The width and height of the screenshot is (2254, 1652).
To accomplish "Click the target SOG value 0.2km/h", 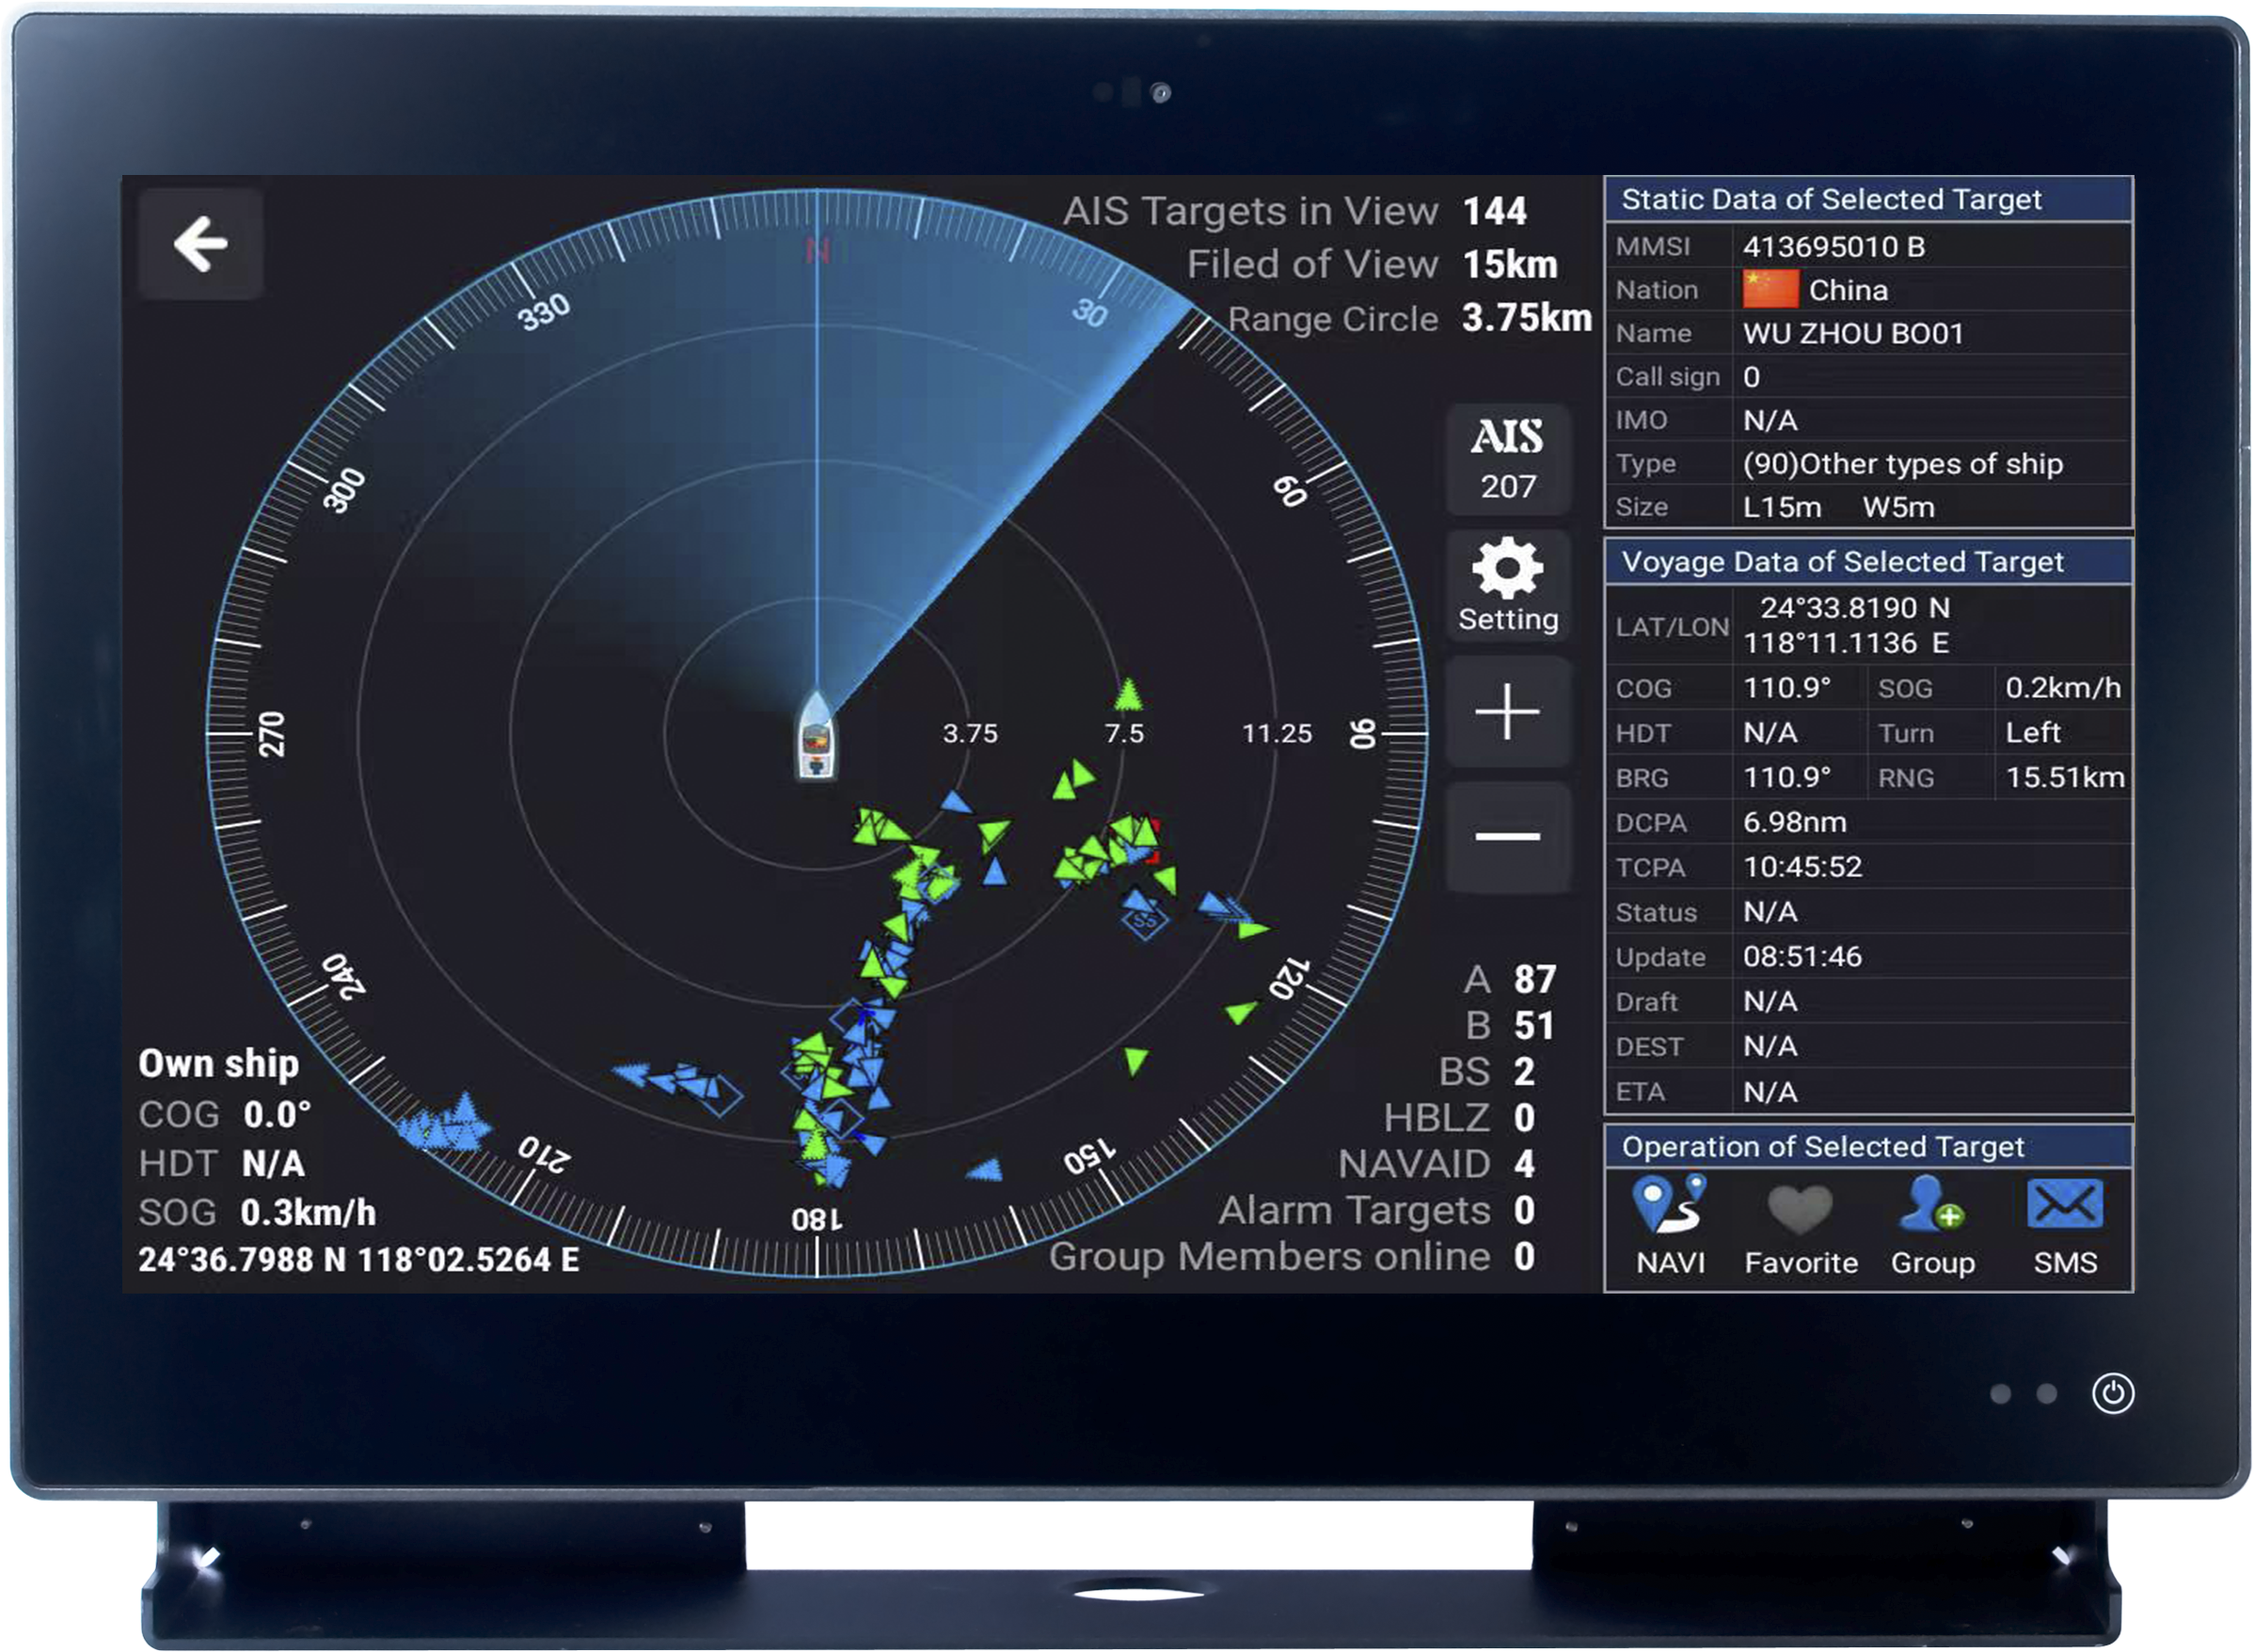I will click(2062, 687).
